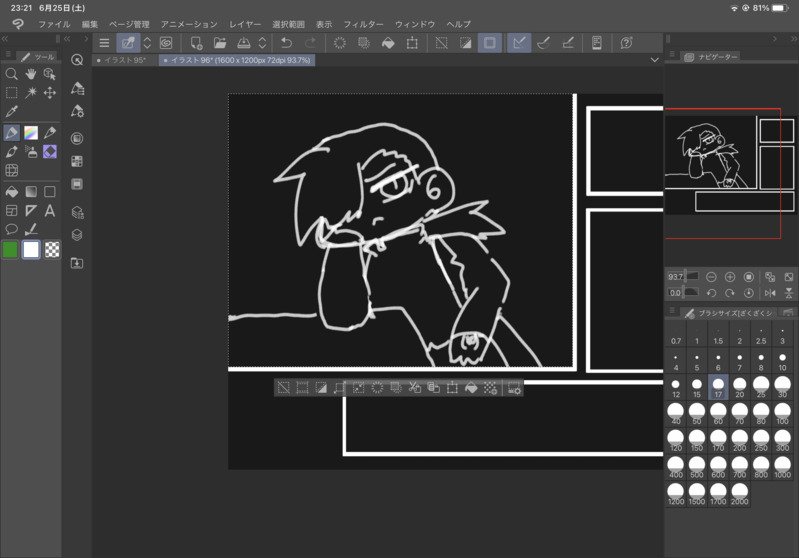Click the New document icon

196,43
